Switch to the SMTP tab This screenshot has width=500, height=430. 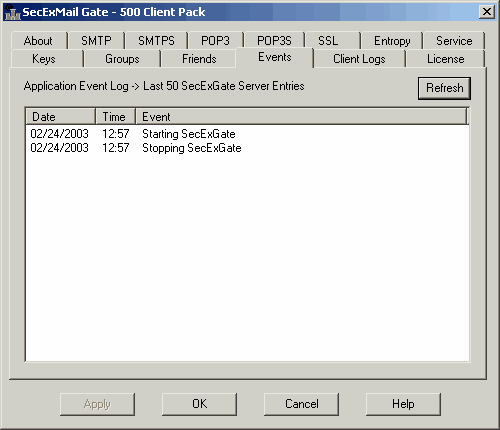(x=96, y=41)
